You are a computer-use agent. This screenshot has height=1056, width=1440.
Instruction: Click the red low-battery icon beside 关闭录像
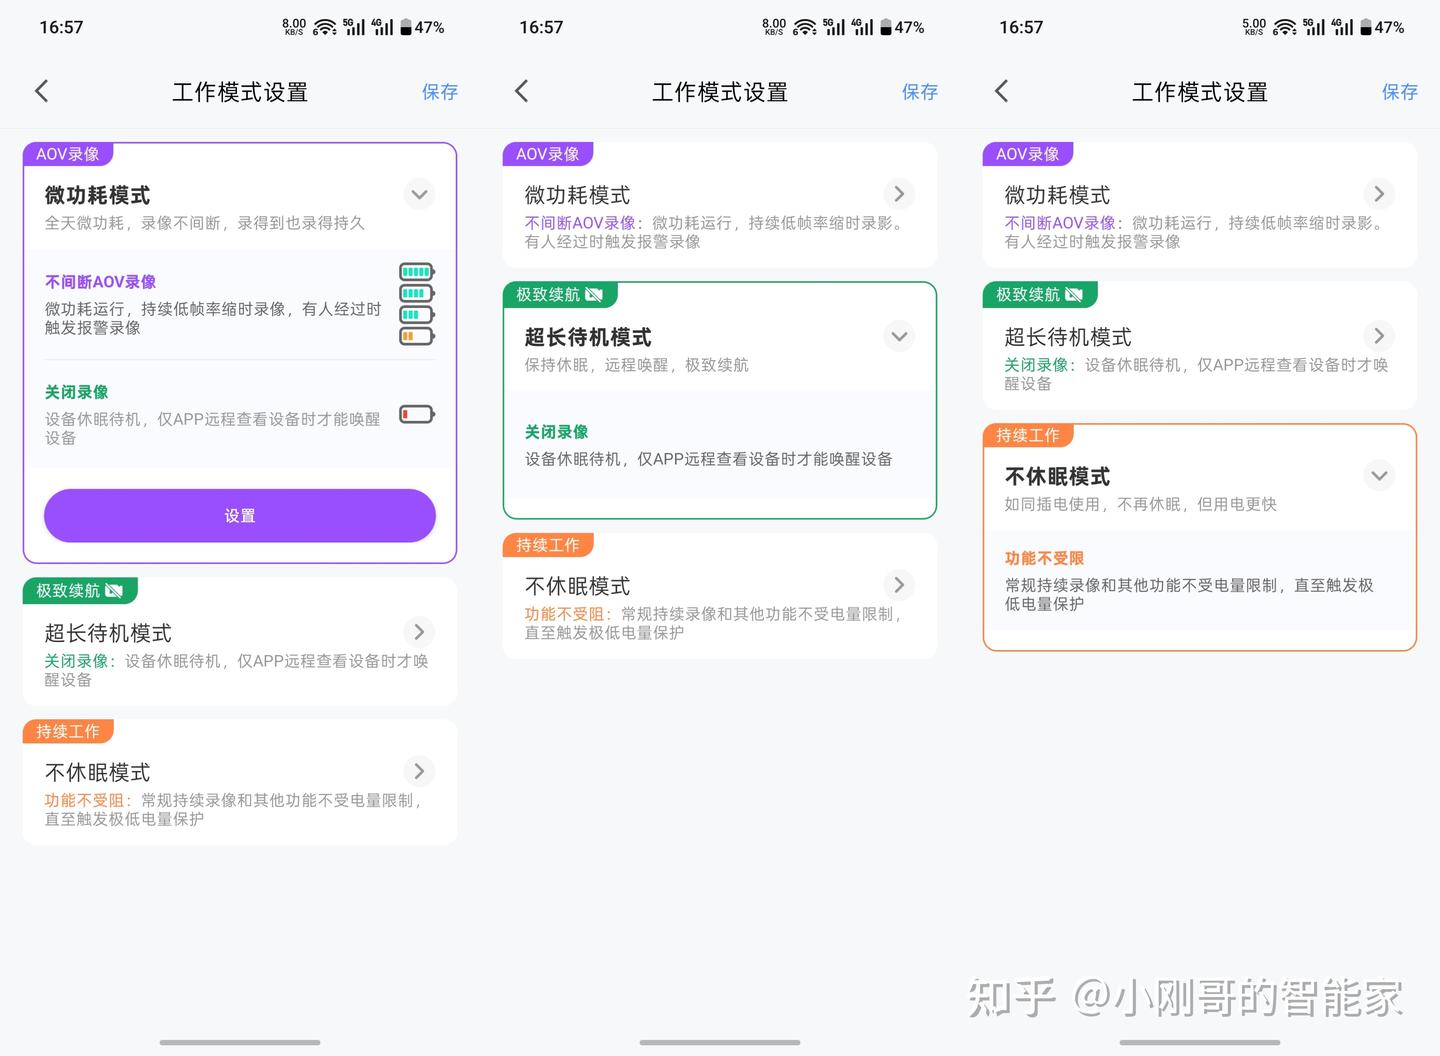coord(417,414)
